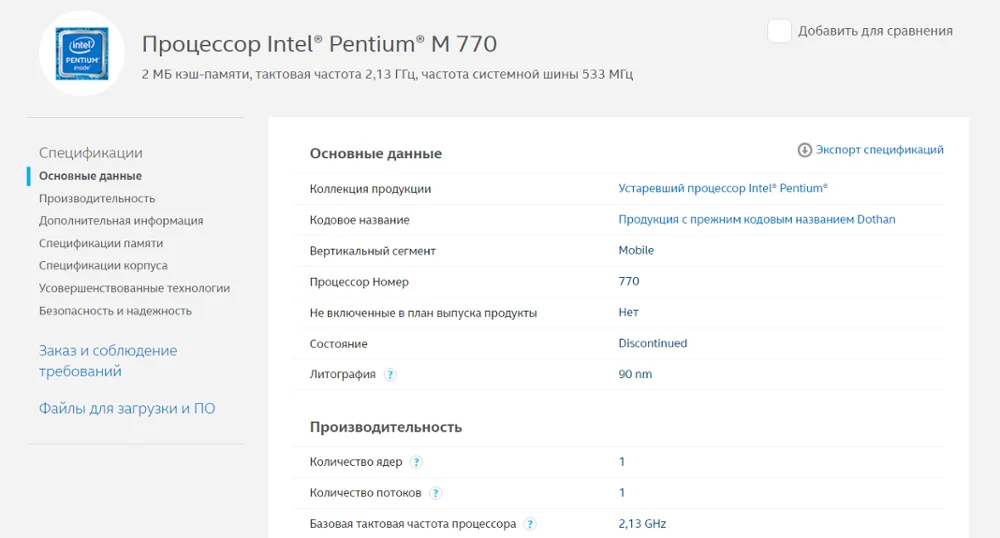
Task: Follow the Dothan code name link
Action: point(757,219)
